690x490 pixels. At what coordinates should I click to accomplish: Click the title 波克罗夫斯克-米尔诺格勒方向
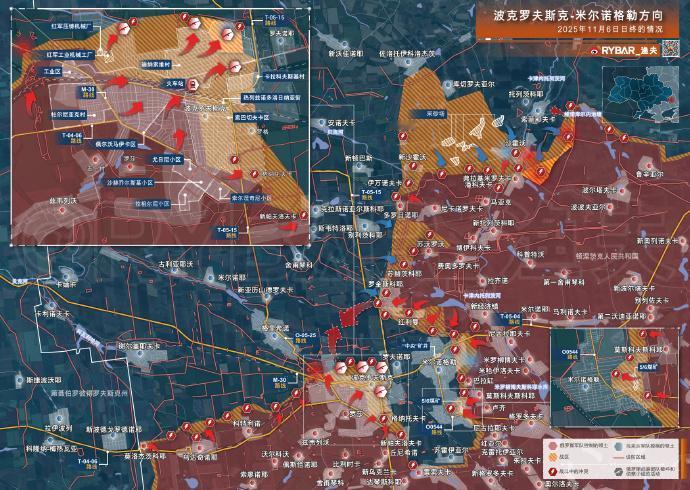tap(578, 16)
